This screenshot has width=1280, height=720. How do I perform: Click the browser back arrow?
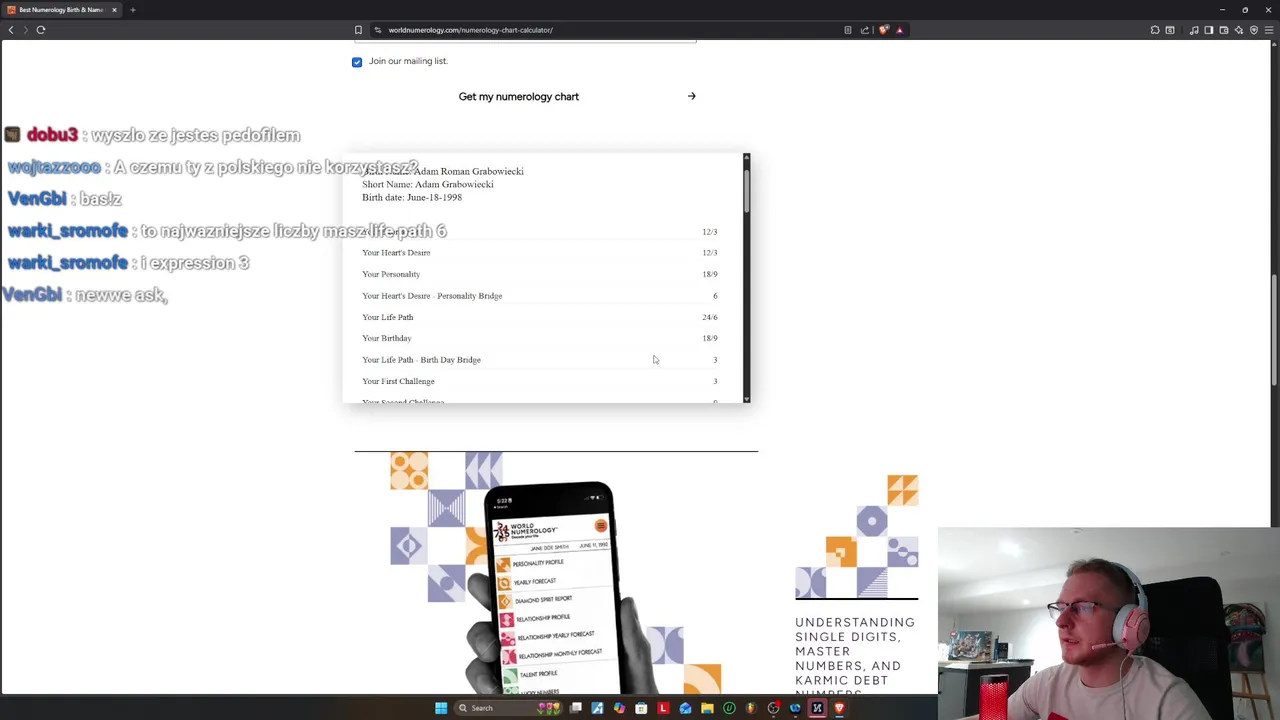[x=11, y=30]
